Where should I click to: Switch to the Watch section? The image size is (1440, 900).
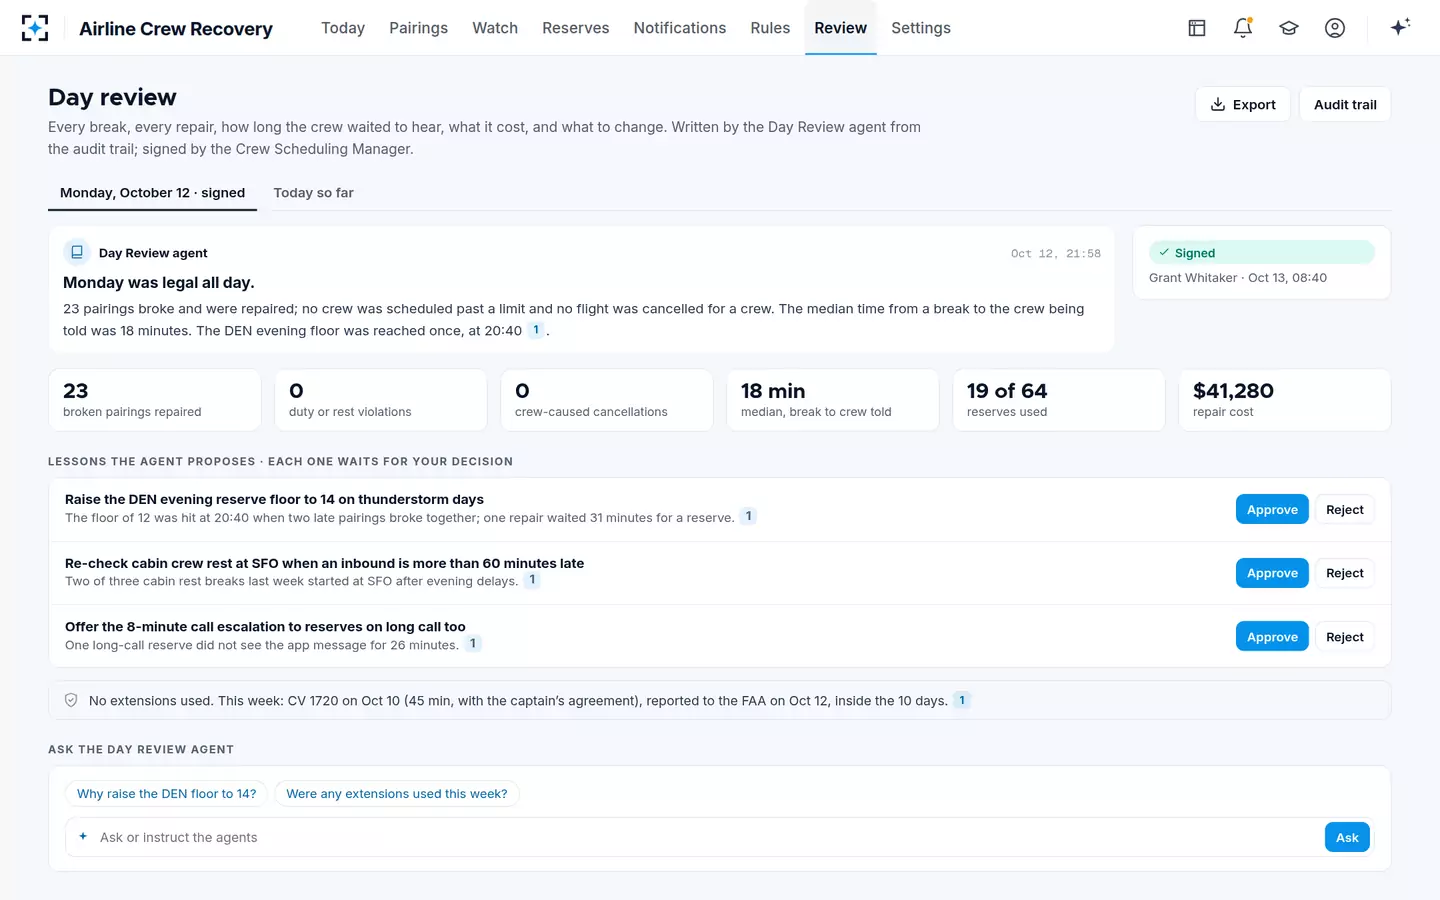[495, 28]
